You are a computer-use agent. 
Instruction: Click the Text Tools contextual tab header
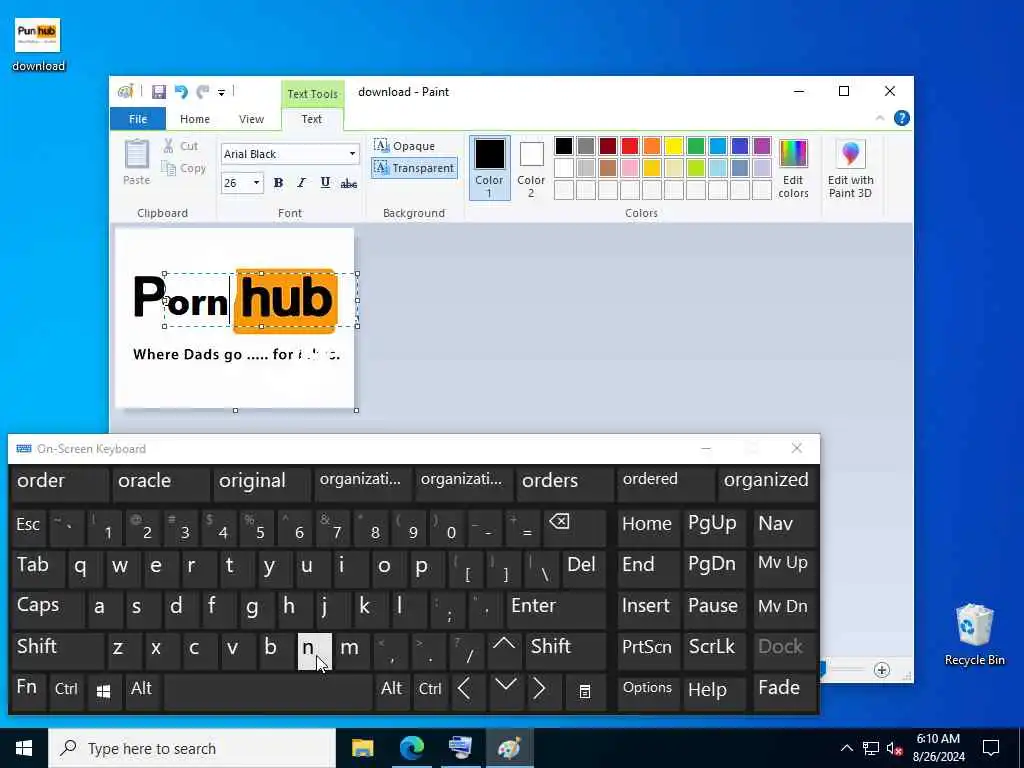[313, 94]
